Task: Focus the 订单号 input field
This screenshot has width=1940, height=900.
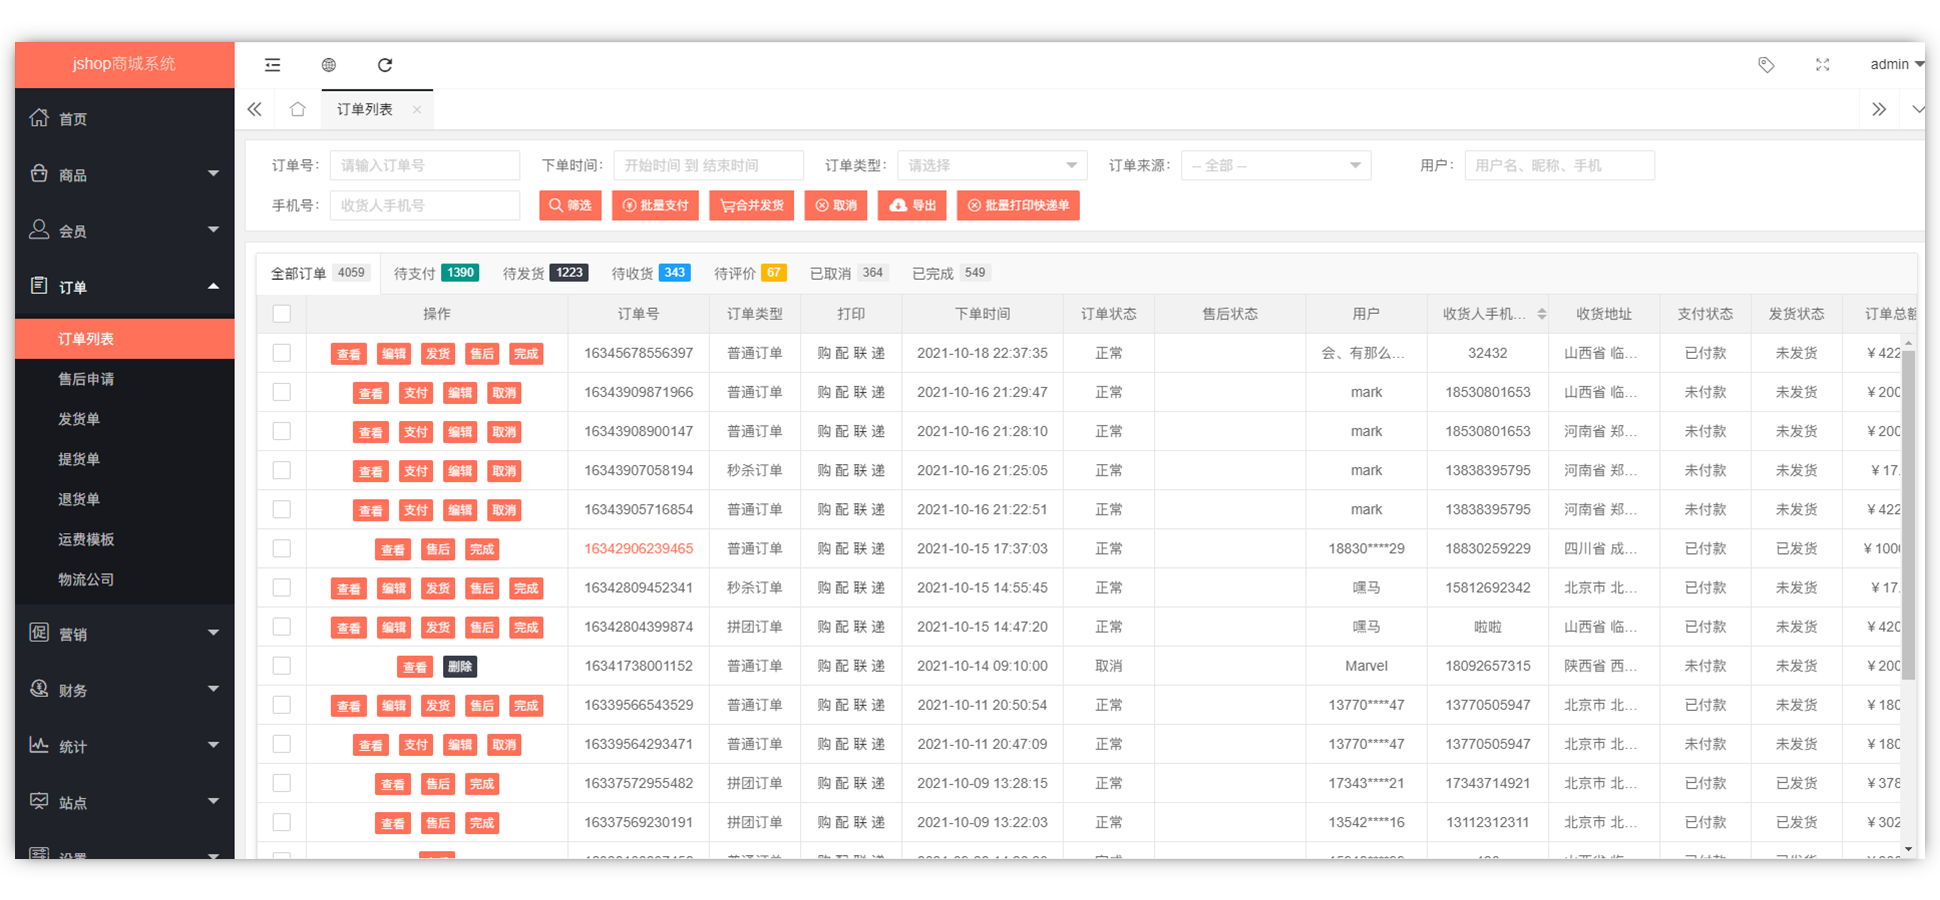Action: [x=425, y=165]
